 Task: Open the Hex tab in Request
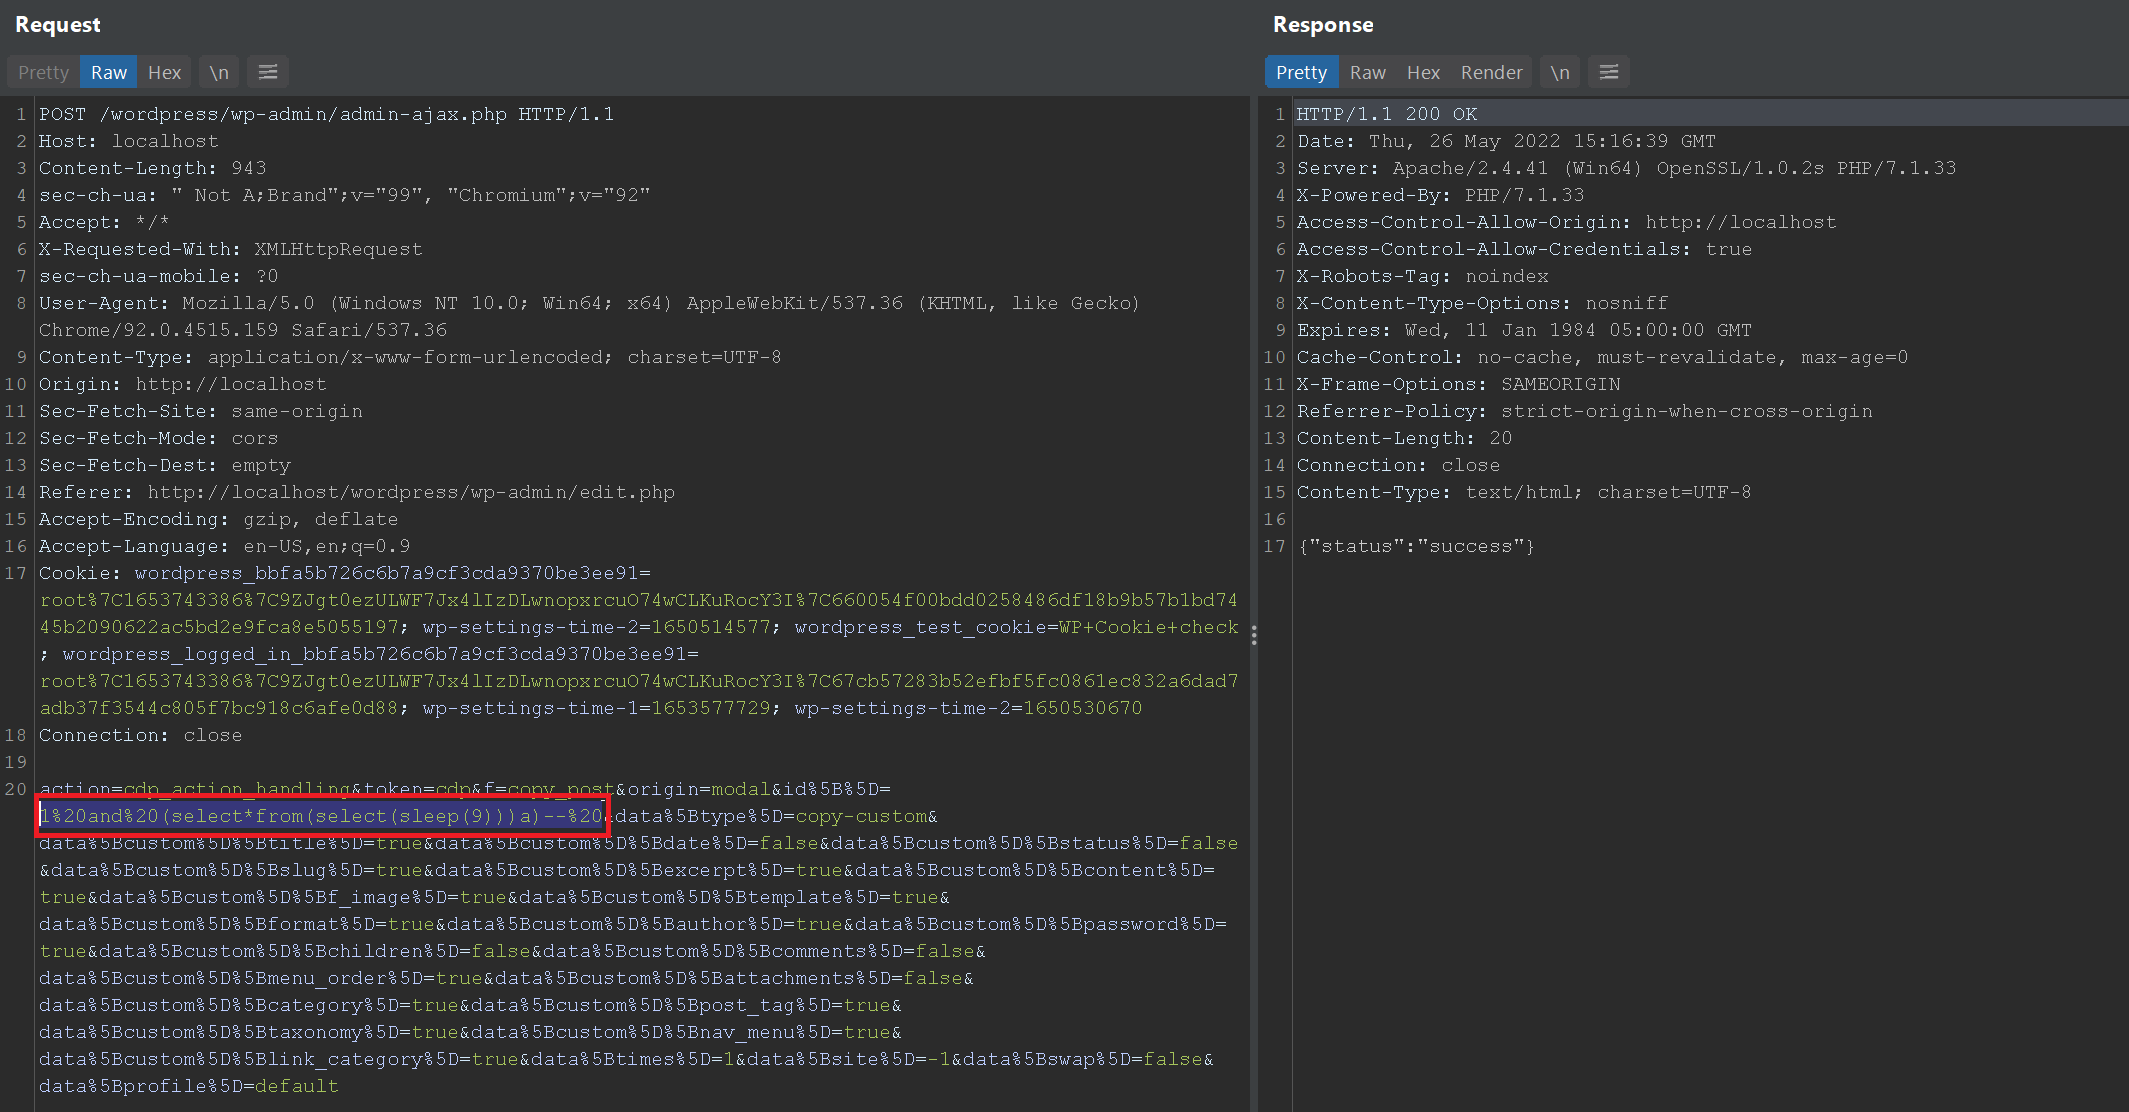(x=164, y=72)
